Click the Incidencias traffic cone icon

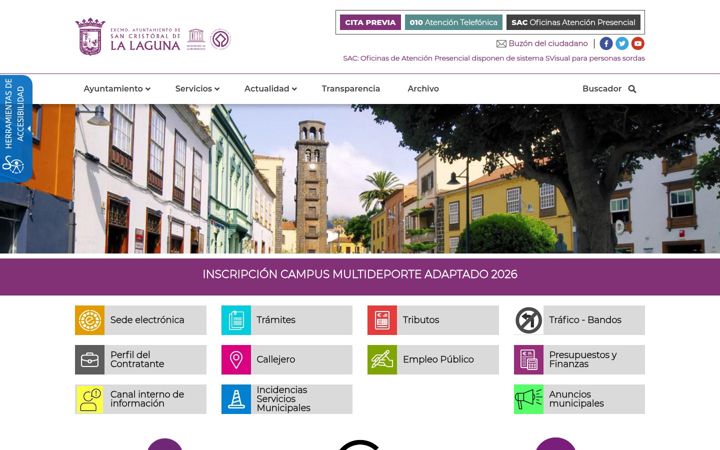(236, 399)
